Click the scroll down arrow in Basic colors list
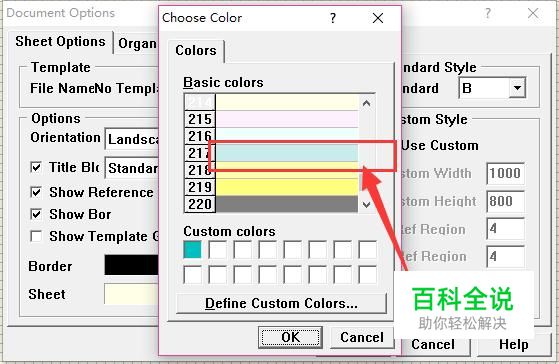Screen dimensions: 559x364 pyautogui.click(x=366, y=205)
